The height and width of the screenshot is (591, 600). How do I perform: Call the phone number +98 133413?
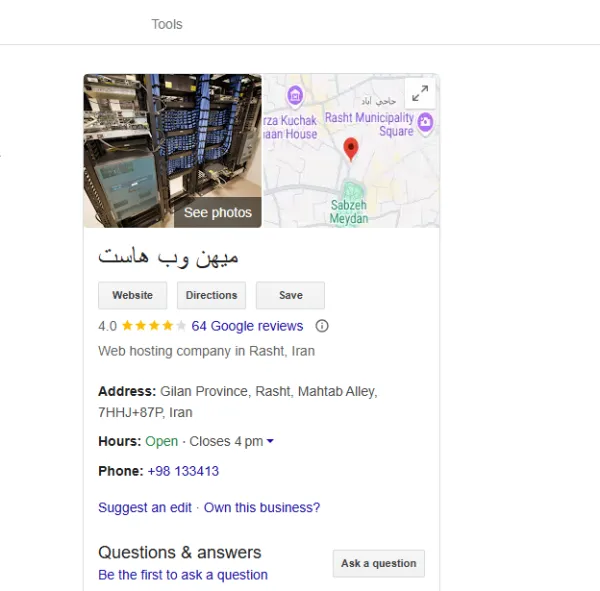pyautogui.click(x=183, y=471)
